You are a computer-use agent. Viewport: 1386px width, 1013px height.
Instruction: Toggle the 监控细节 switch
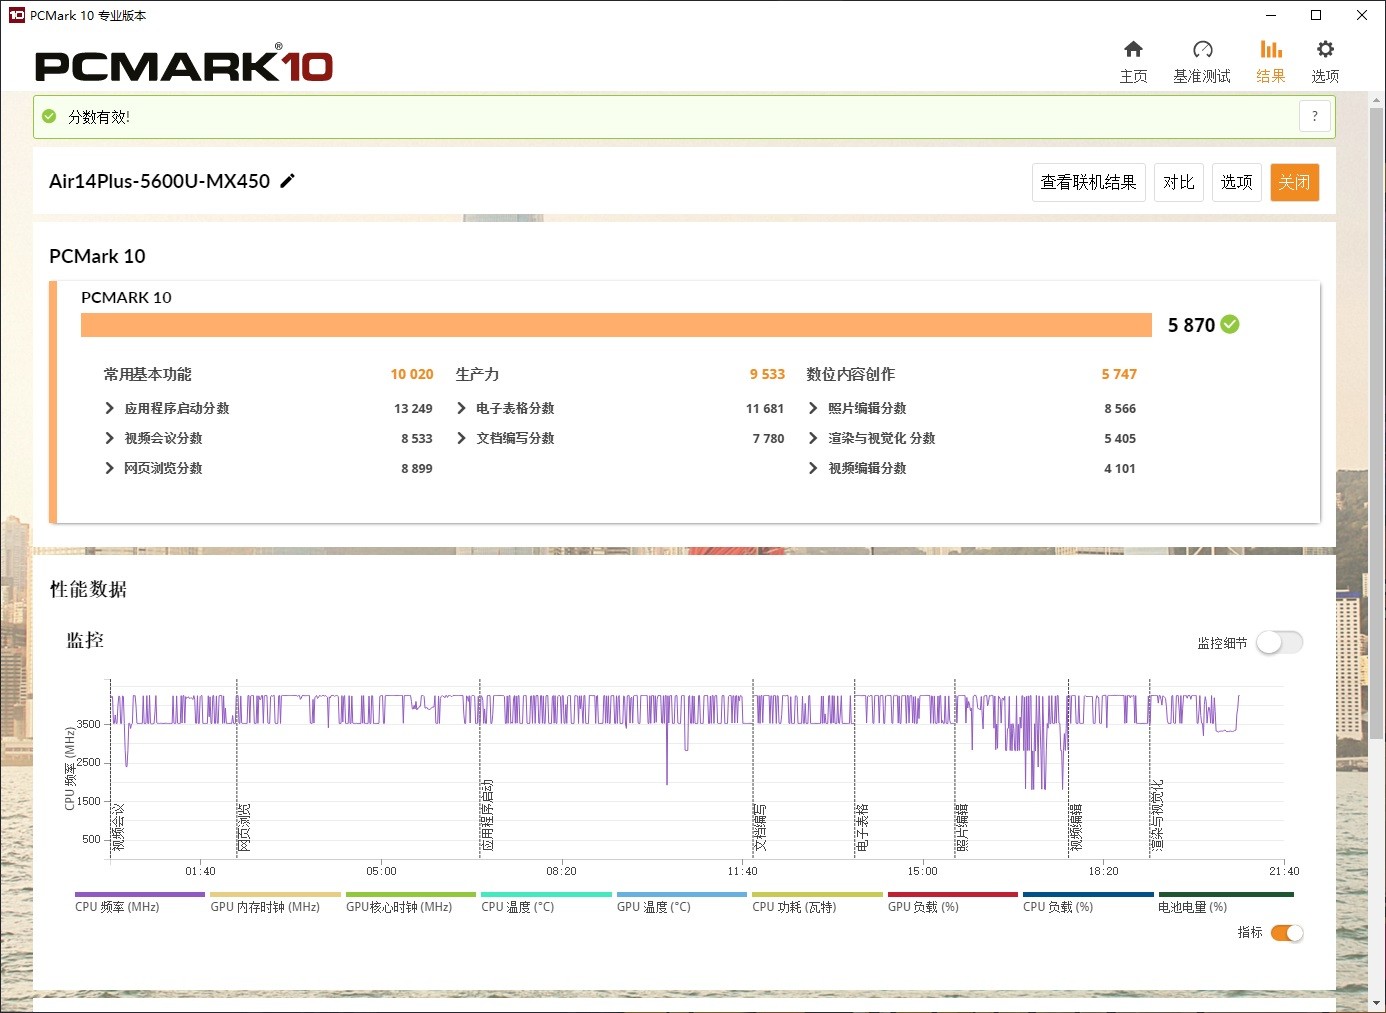(1279, 643)
